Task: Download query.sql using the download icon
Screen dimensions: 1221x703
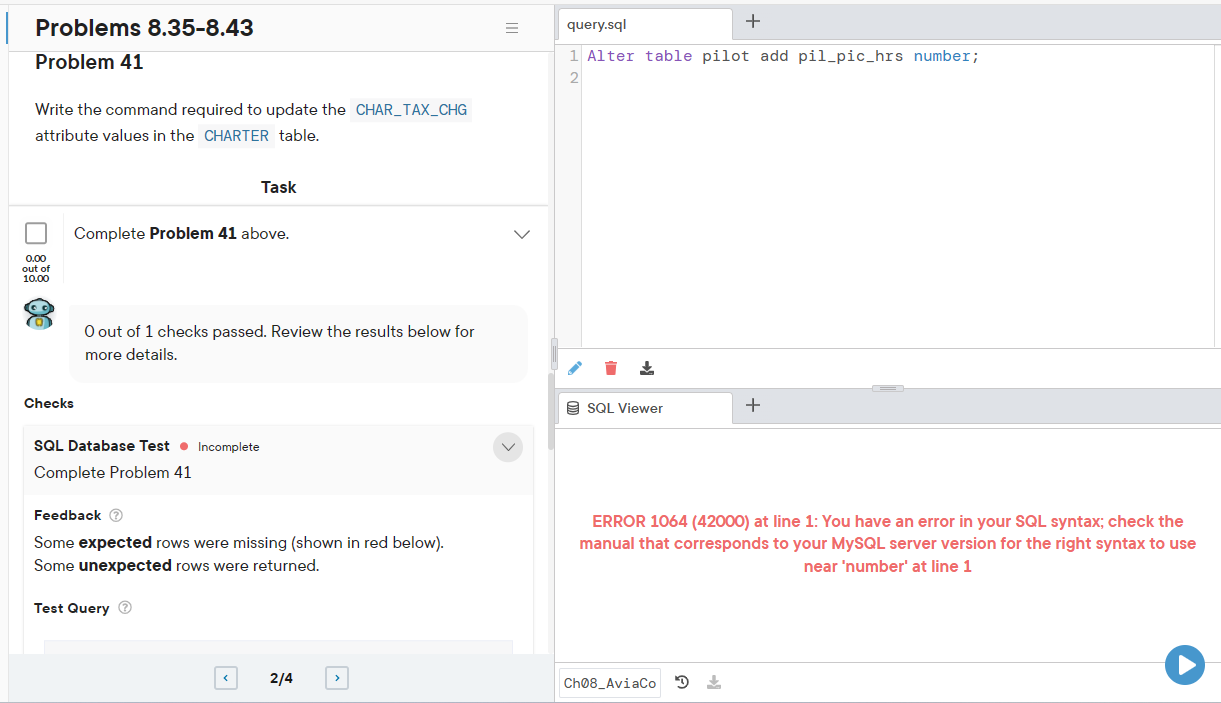Action: pyautogui.click(x=647, y=368)
